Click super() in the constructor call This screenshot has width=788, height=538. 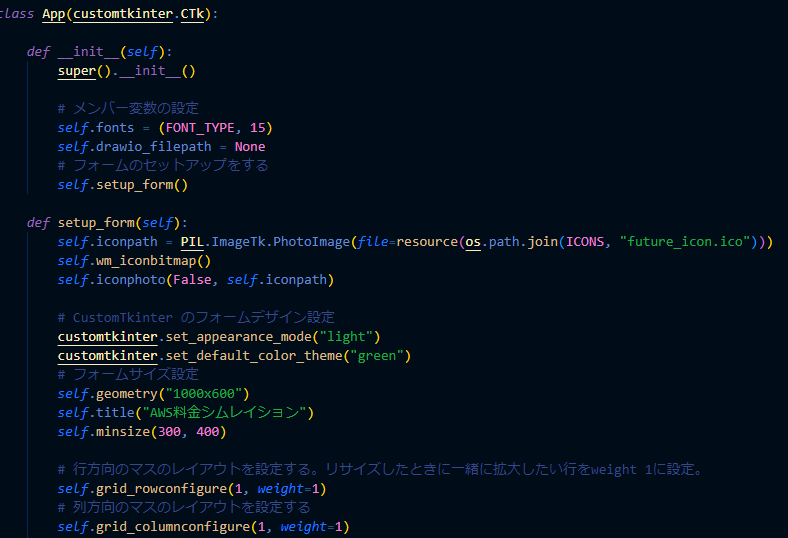[84, 71]
